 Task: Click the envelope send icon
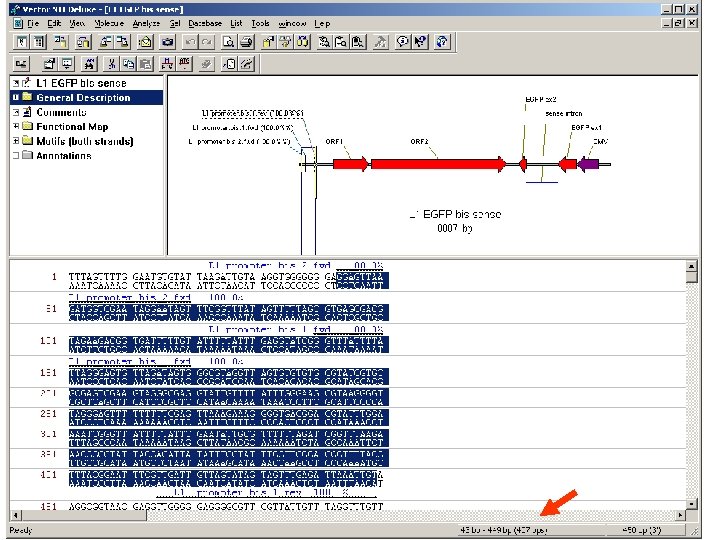(x=146, y=42)
